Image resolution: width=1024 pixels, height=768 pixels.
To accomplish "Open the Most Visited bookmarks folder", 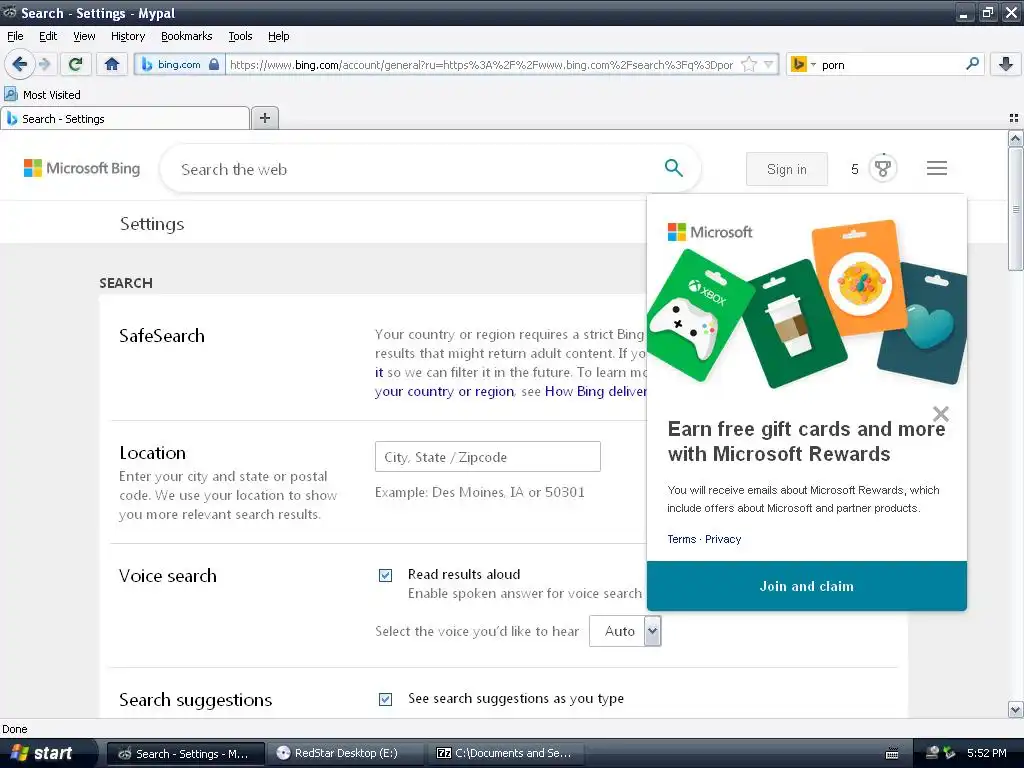I will click(43, 95).
